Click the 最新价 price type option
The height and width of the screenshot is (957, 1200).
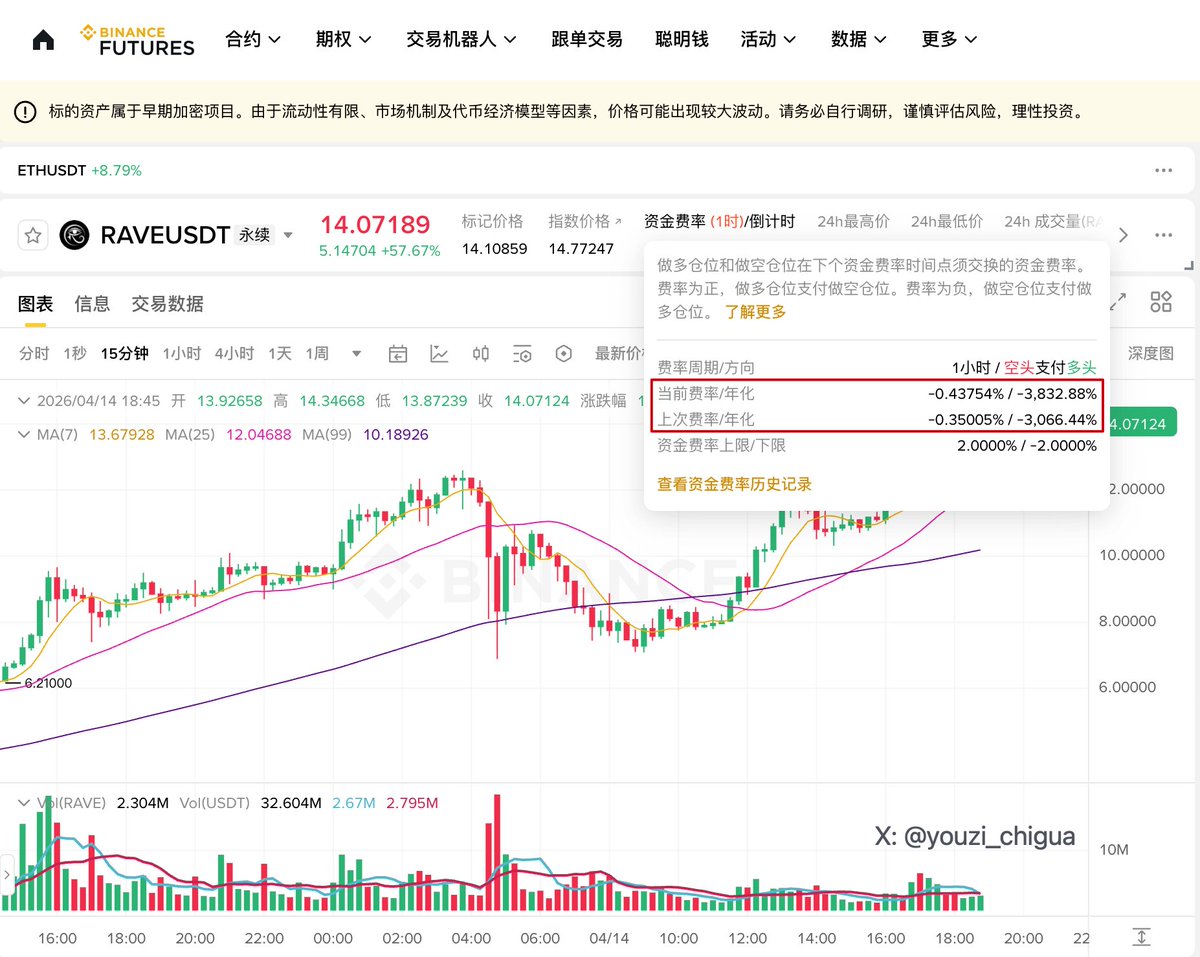[x=619, y=353]
